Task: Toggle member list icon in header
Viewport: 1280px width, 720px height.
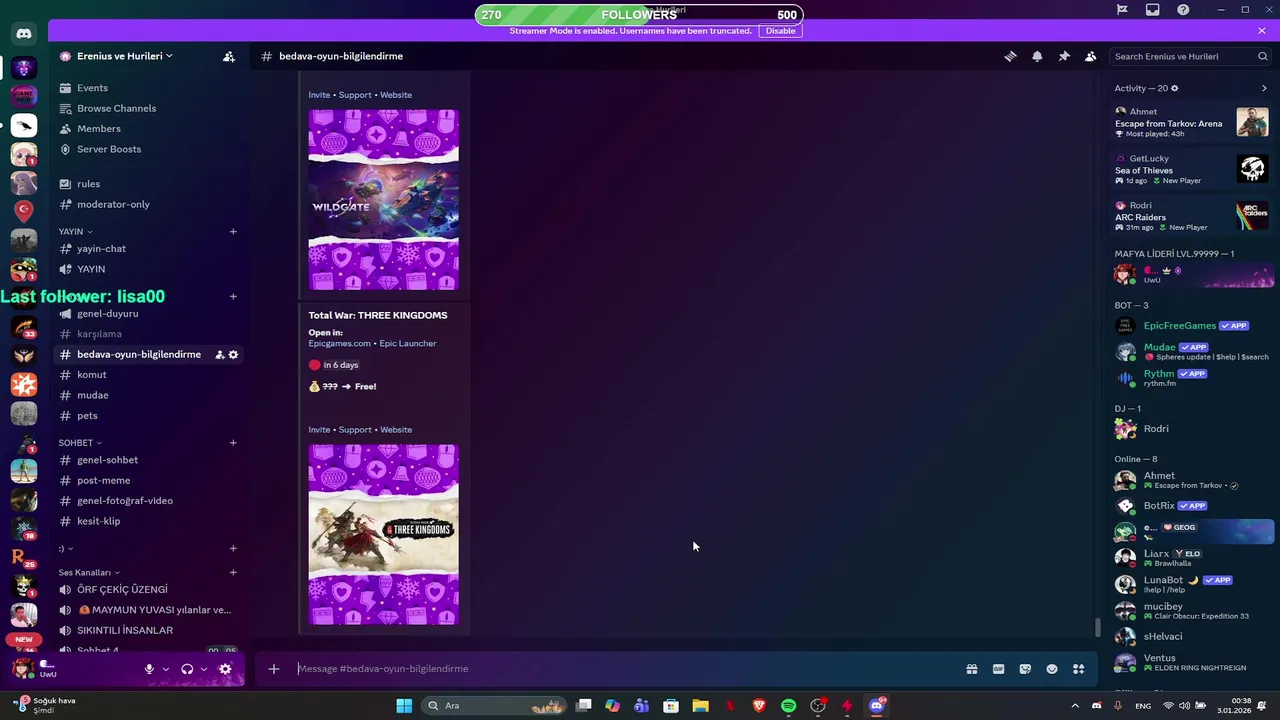Action: coord(1091,56)
